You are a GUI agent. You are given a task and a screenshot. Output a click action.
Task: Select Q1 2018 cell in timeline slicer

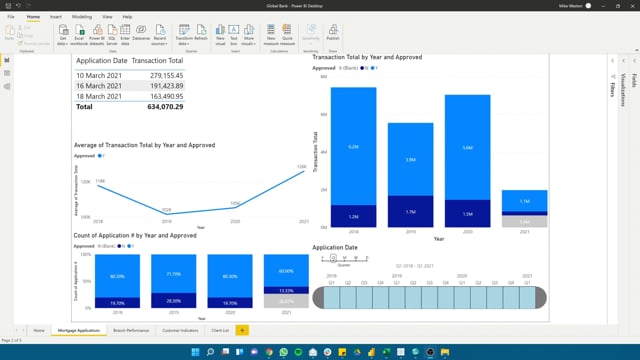pyautogui.click(x=331, y=297)
